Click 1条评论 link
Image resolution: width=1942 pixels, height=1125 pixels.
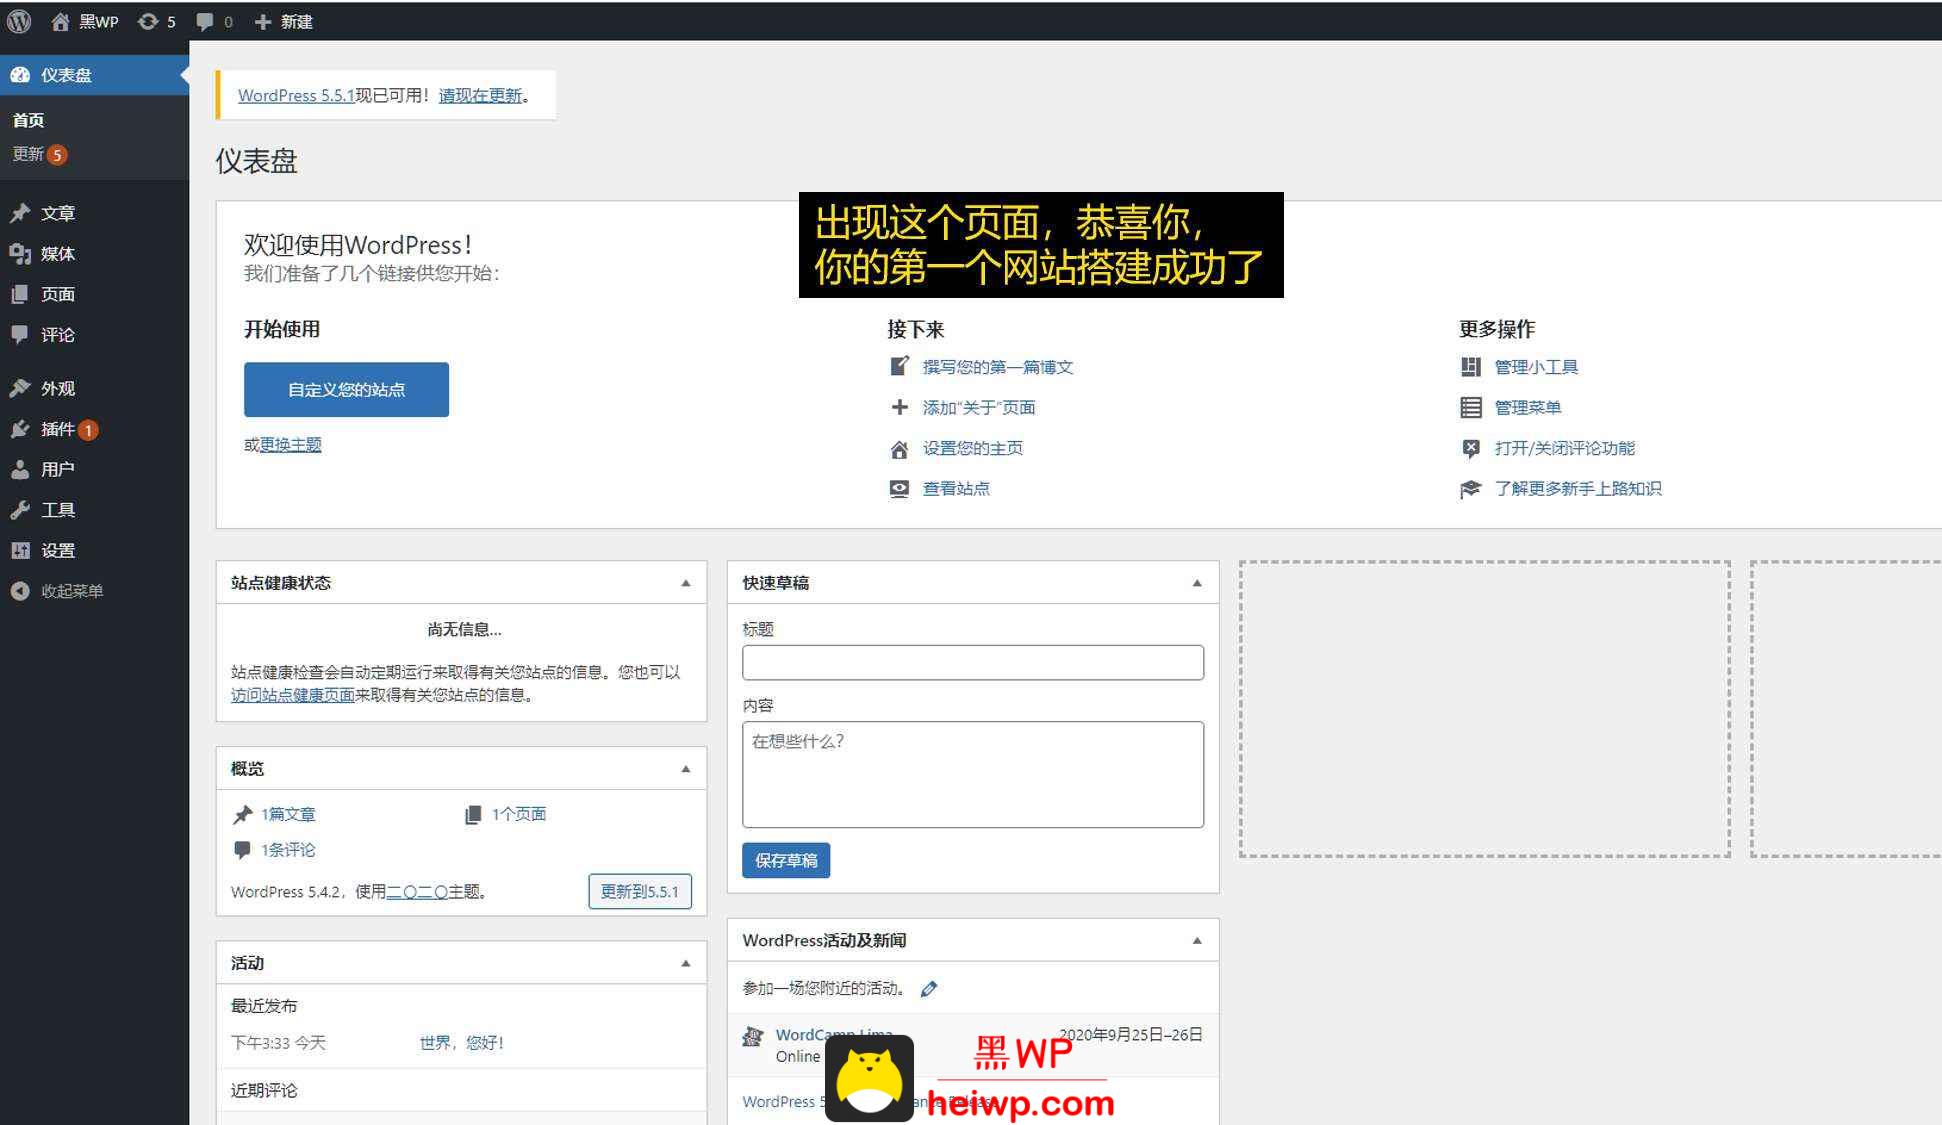[x=288, y=850]
